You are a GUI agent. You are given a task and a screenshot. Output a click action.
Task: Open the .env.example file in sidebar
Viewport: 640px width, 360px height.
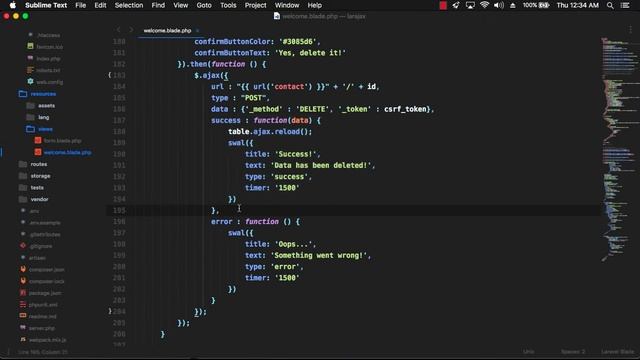tap(45, 223)
